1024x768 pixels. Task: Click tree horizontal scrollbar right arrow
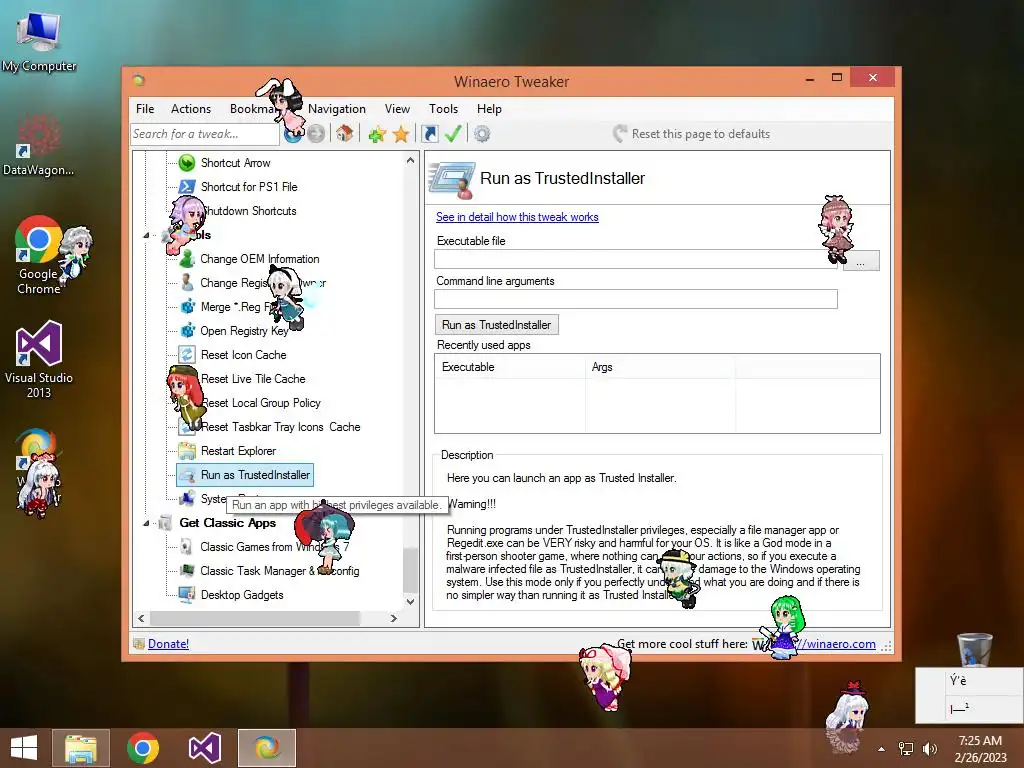[x=393, y=618]
